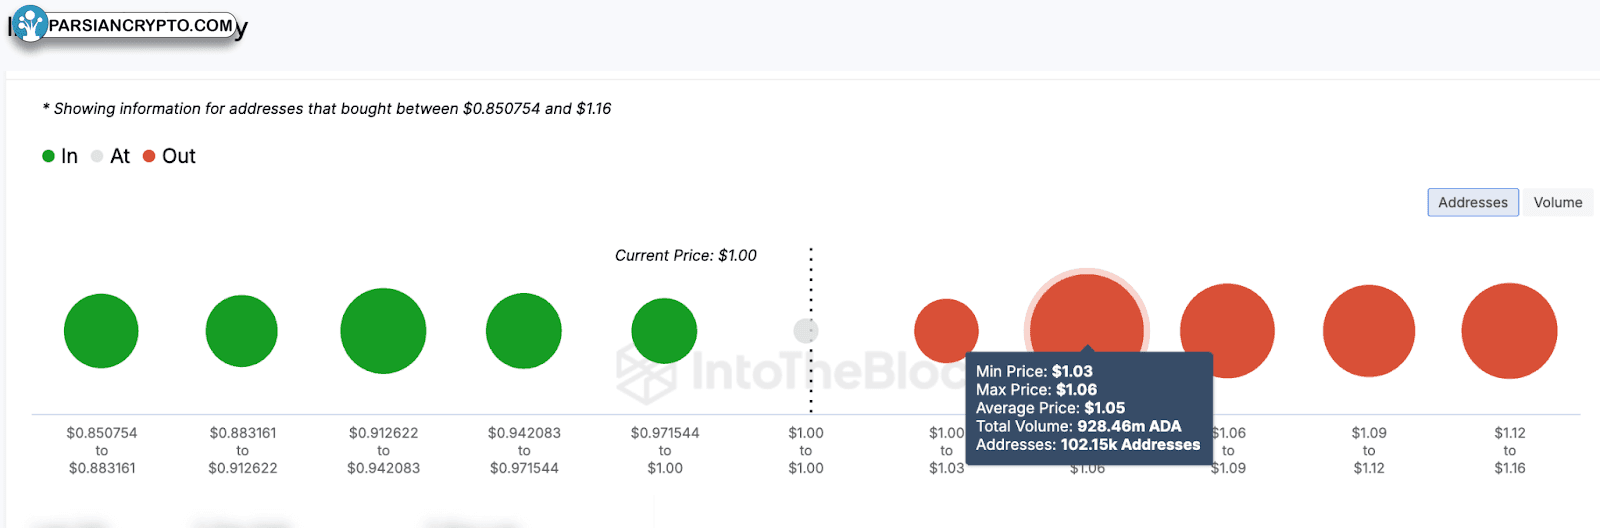Select the green bubble for $0.971544 to $1.00
This screenshot has width=1600, height=528.
point(664,331)
